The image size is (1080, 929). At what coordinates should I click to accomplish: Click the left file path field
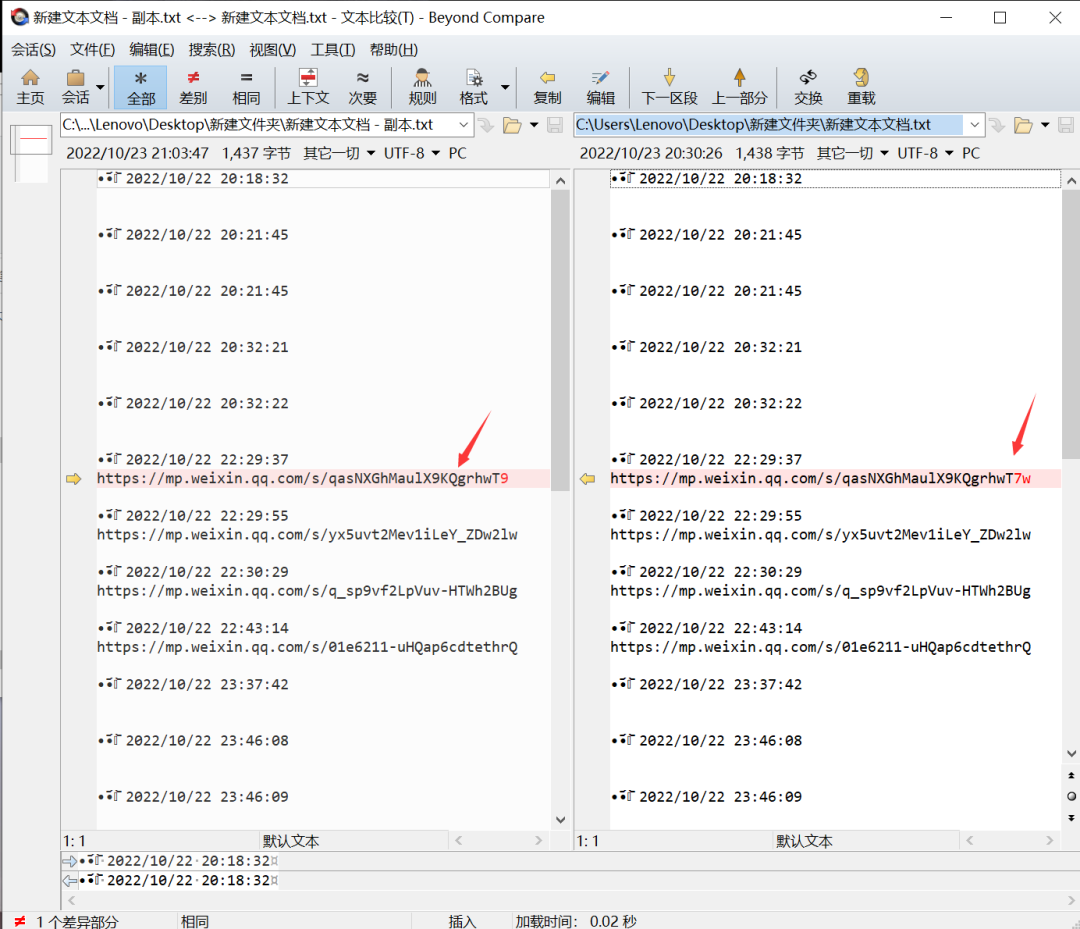pos(258,125)
